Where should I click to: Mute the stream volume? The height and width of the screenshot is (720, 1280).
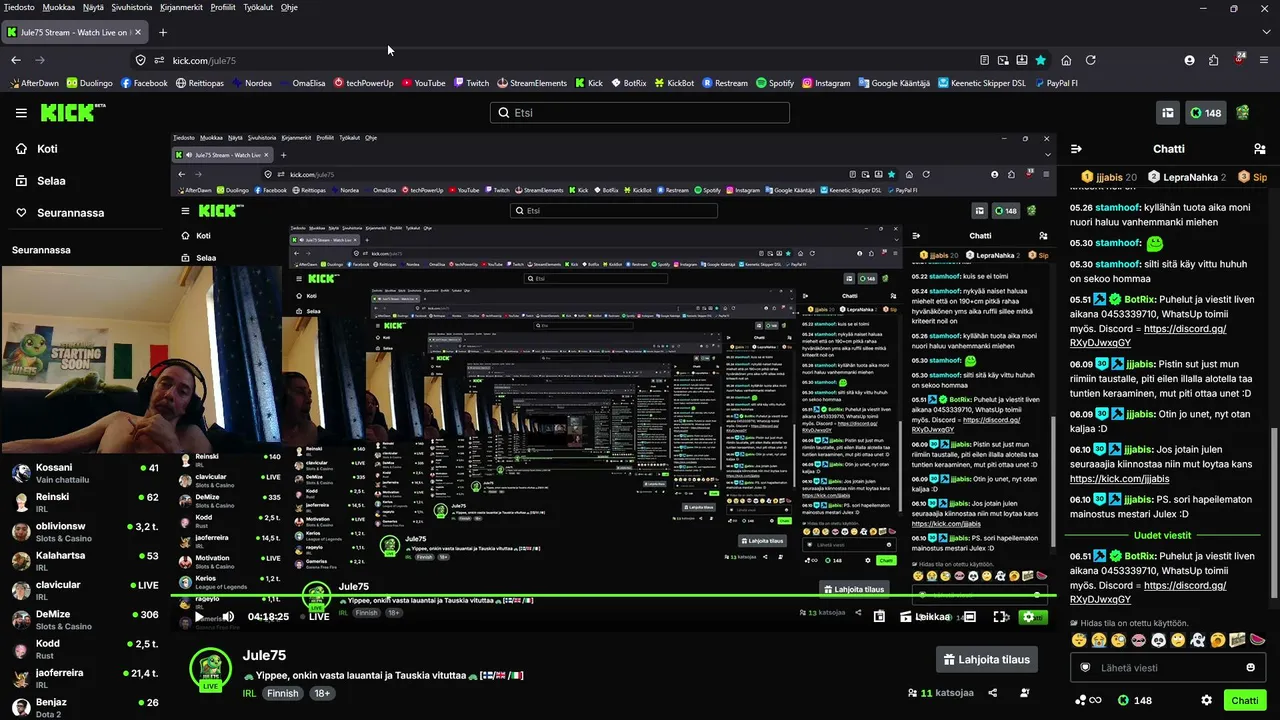[228, 617]
